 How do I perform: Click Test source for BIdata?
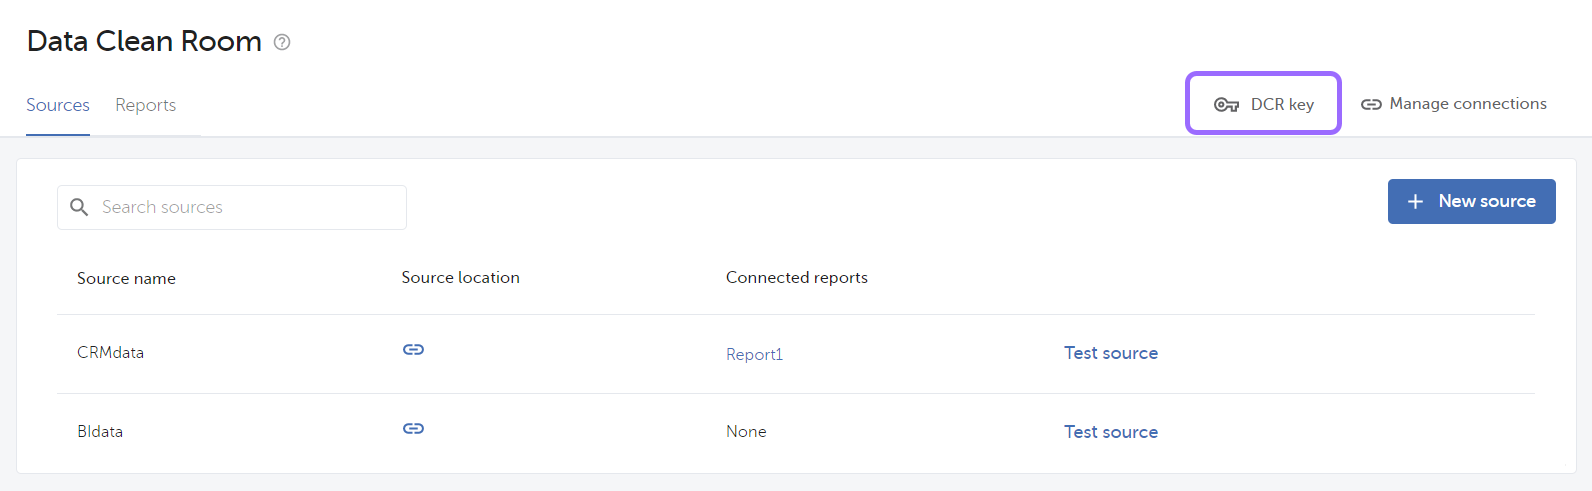[x=1110, y=432]
